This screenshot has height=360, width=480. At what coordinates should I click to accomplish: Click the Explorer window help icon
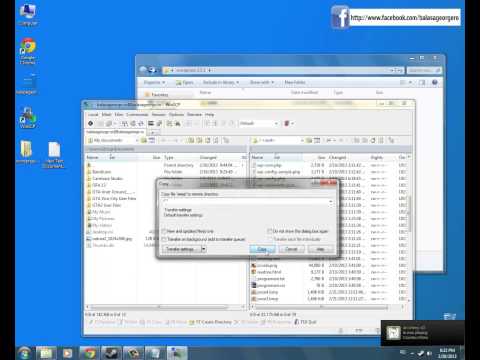(x=435, y=82)
